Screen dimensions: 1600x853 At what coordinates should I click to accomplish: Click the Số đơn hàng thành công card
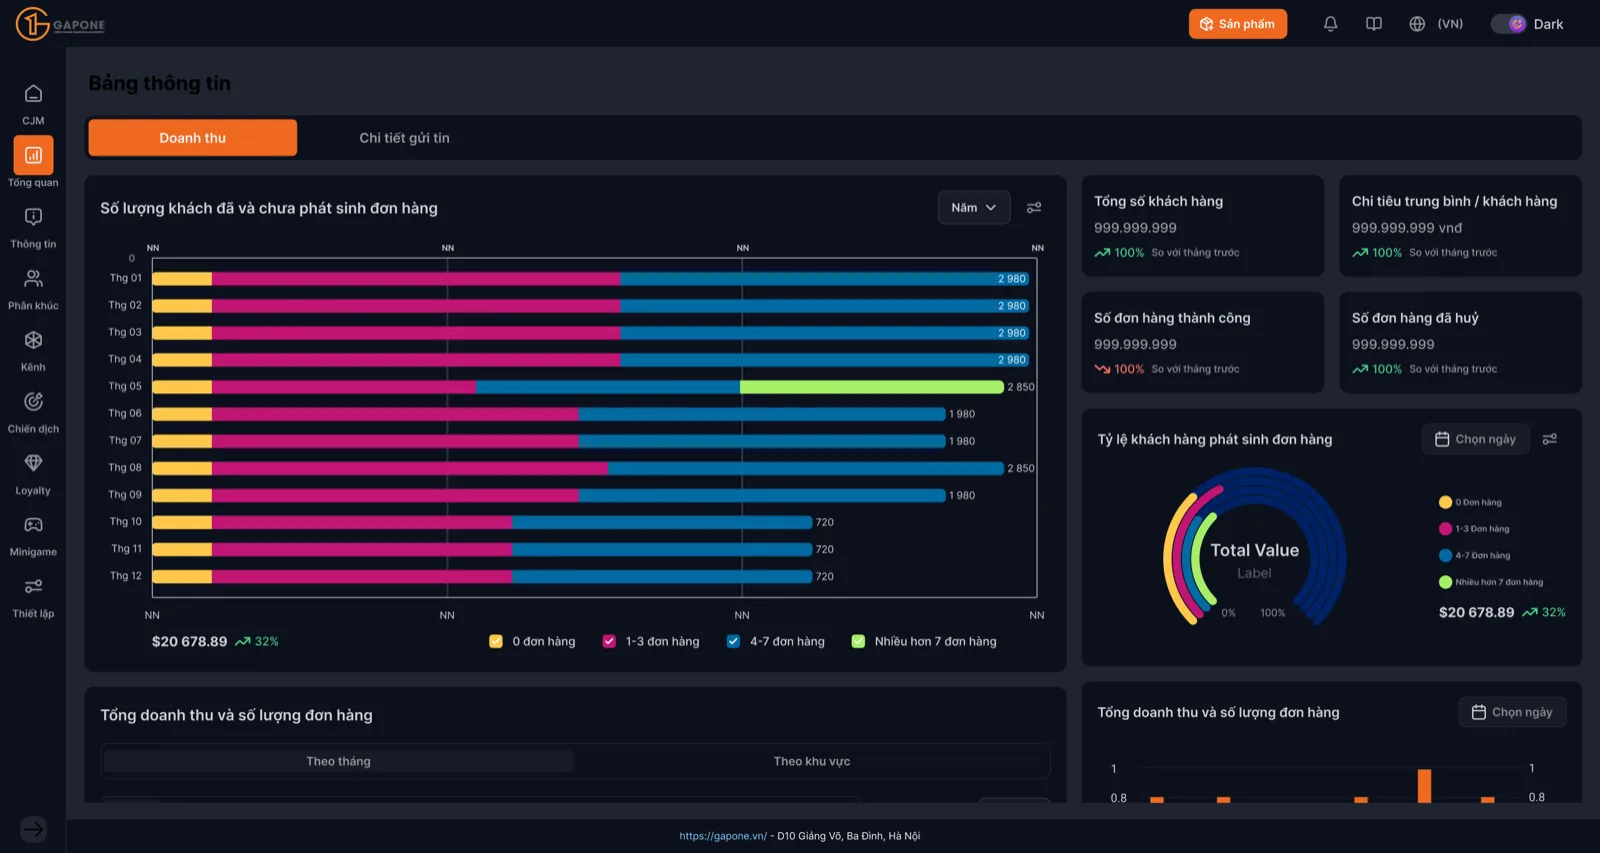pos(1203,342)
